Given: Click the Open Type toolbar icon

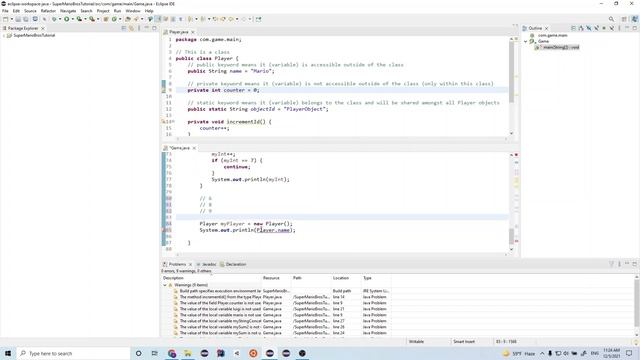Looking at the screenshot, I should [x=127, y=19].
